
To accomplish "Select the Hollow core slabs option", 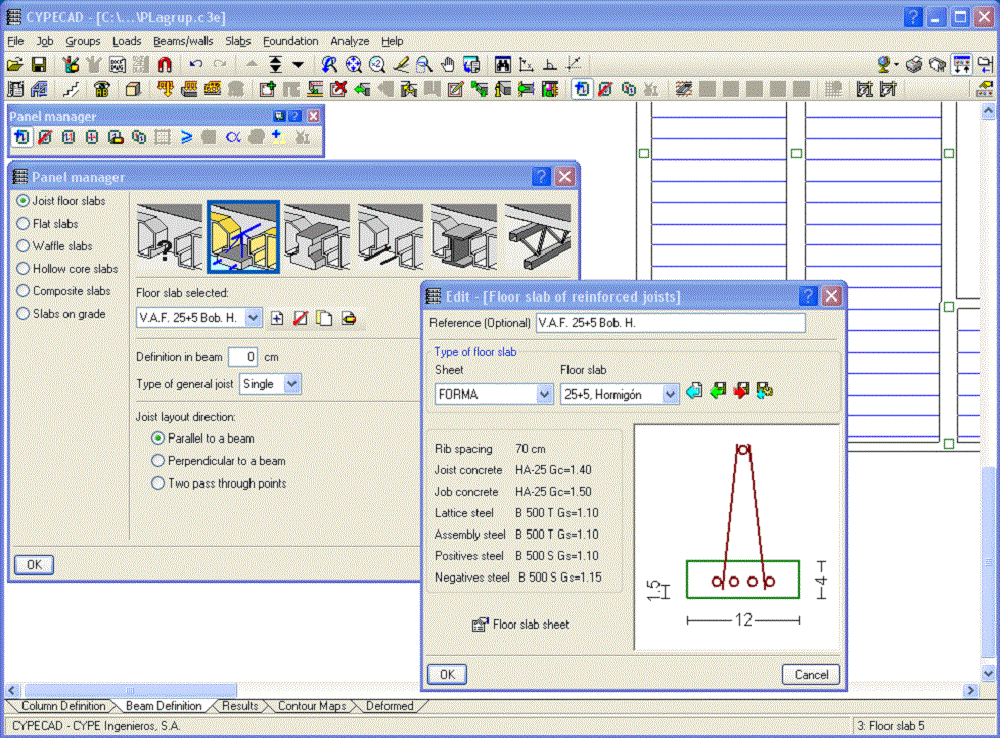I will (23, 269).
